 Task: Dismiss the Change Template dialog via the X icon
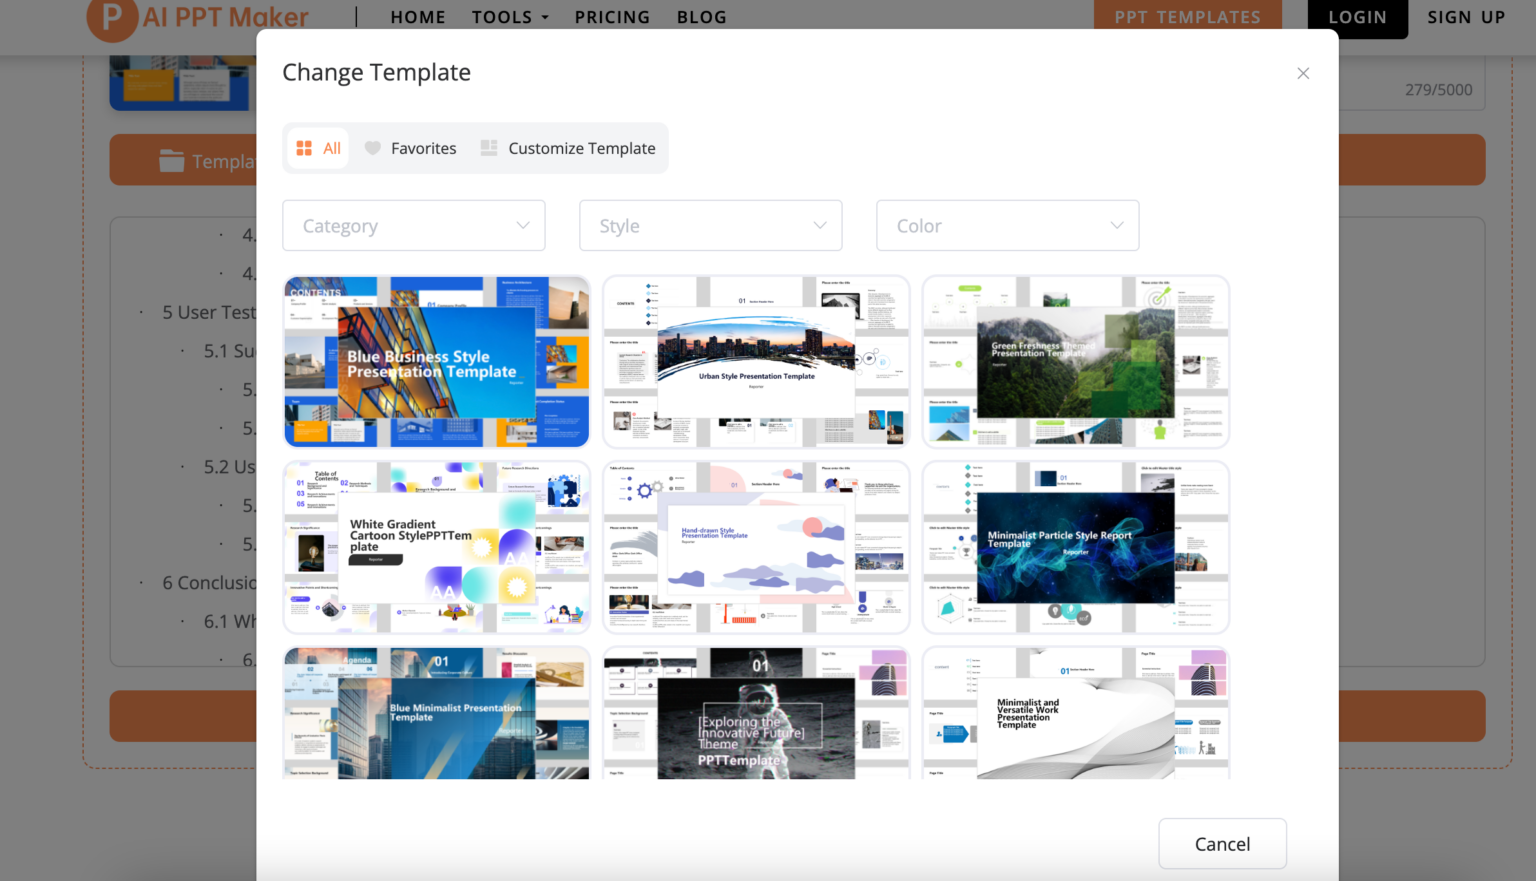1303,73
